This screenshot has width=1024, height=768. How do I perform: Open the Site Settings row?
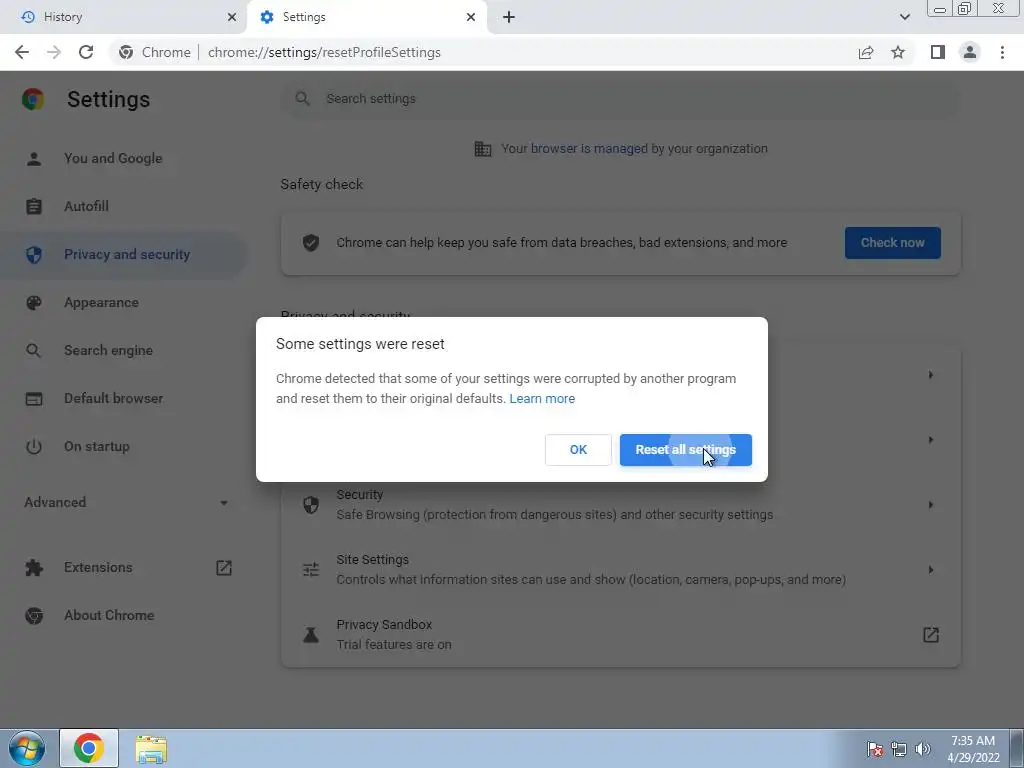click(620, 569)
